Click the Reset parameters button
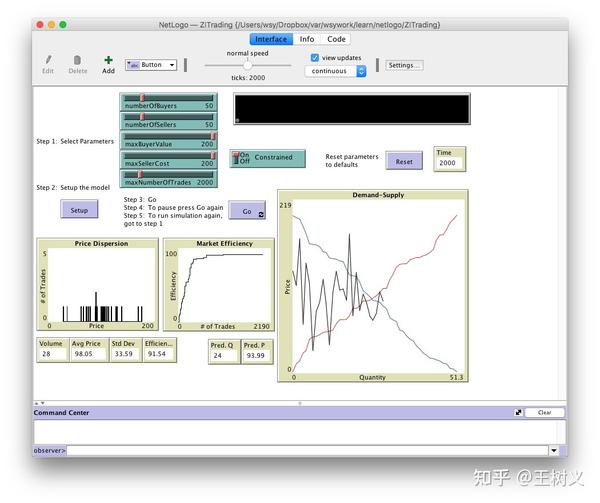The height and width of the screenshot is (503, 600). [404, 161]
